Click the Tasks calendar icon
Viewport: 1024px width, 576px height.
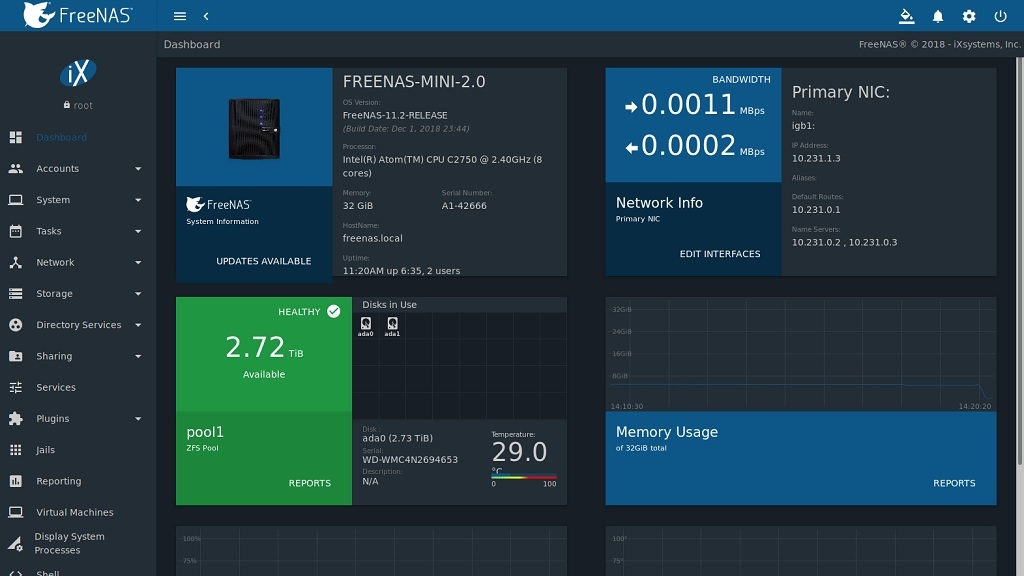point(16,231)
